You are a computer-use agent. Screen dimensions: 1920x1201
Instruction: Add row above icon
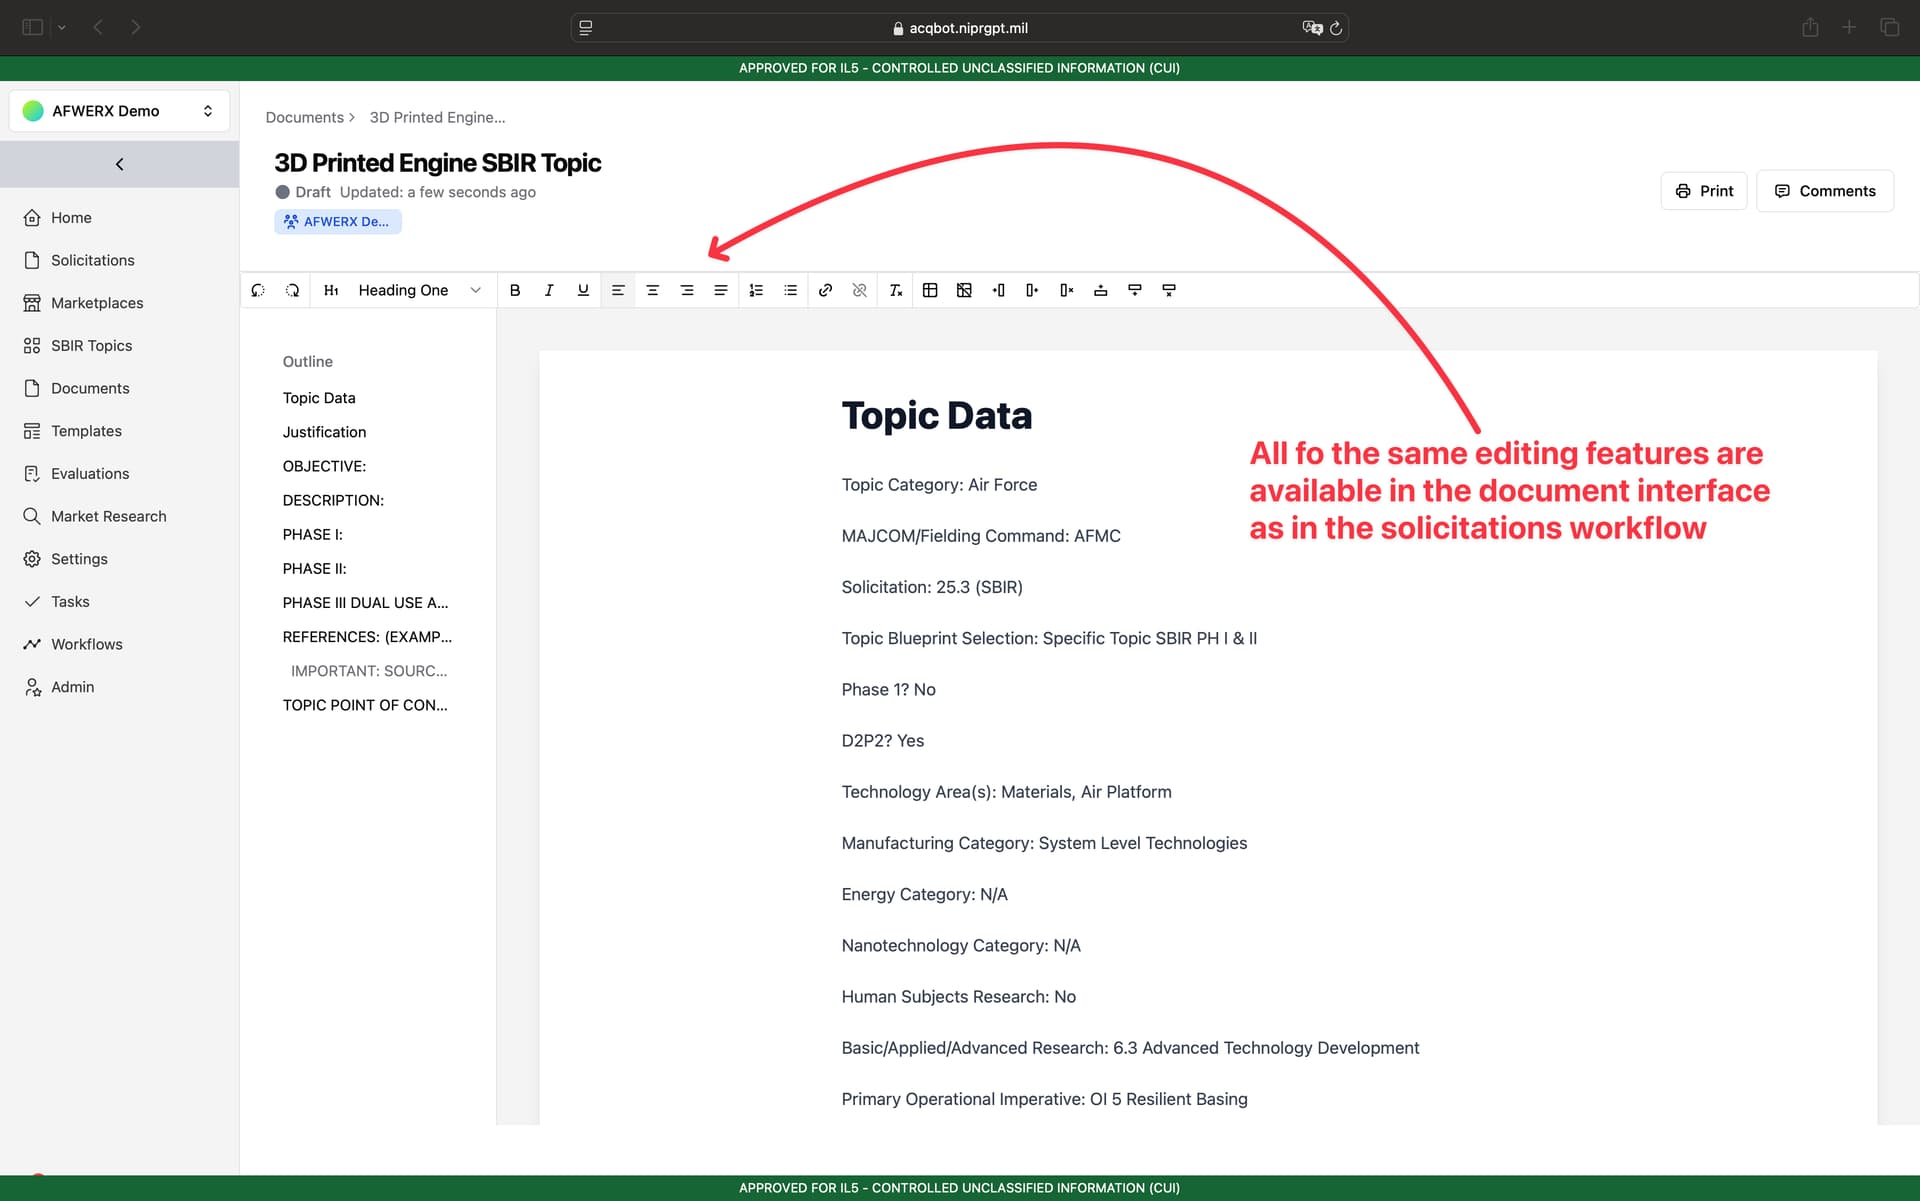pos(1101,290)
